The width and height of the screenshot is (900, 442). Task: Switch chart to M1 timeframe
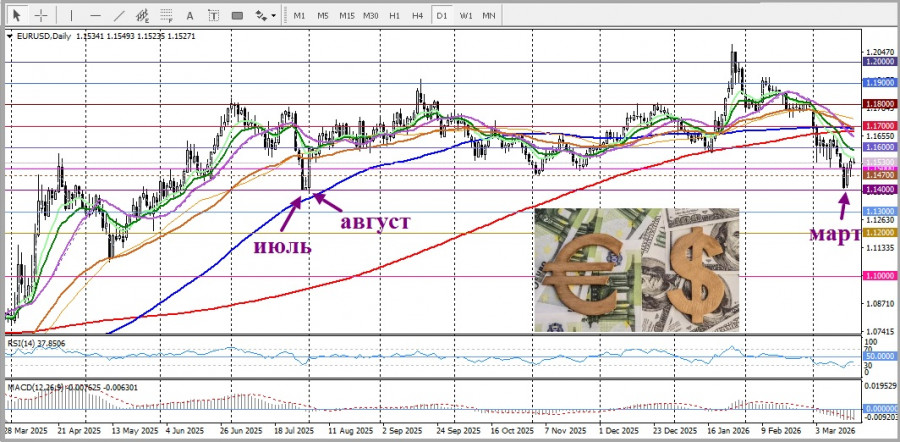299,15
